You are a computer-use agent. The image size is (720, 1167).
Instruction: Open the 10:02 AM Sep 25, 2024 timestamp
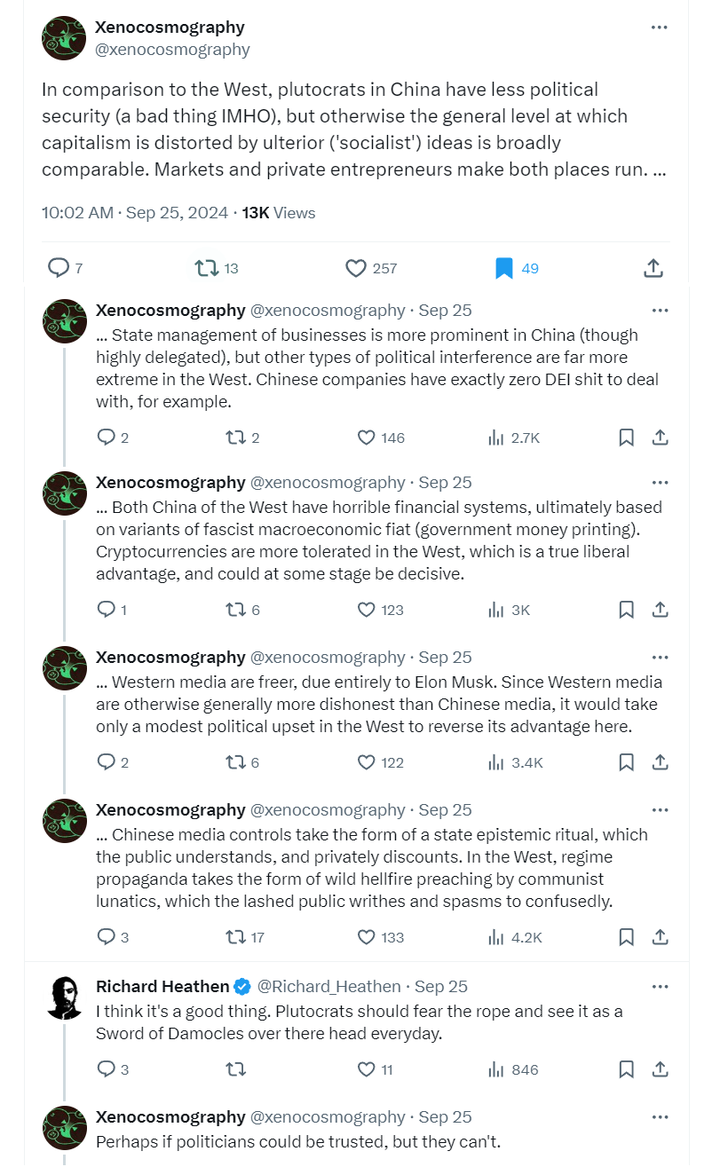(x=135, y=213)
